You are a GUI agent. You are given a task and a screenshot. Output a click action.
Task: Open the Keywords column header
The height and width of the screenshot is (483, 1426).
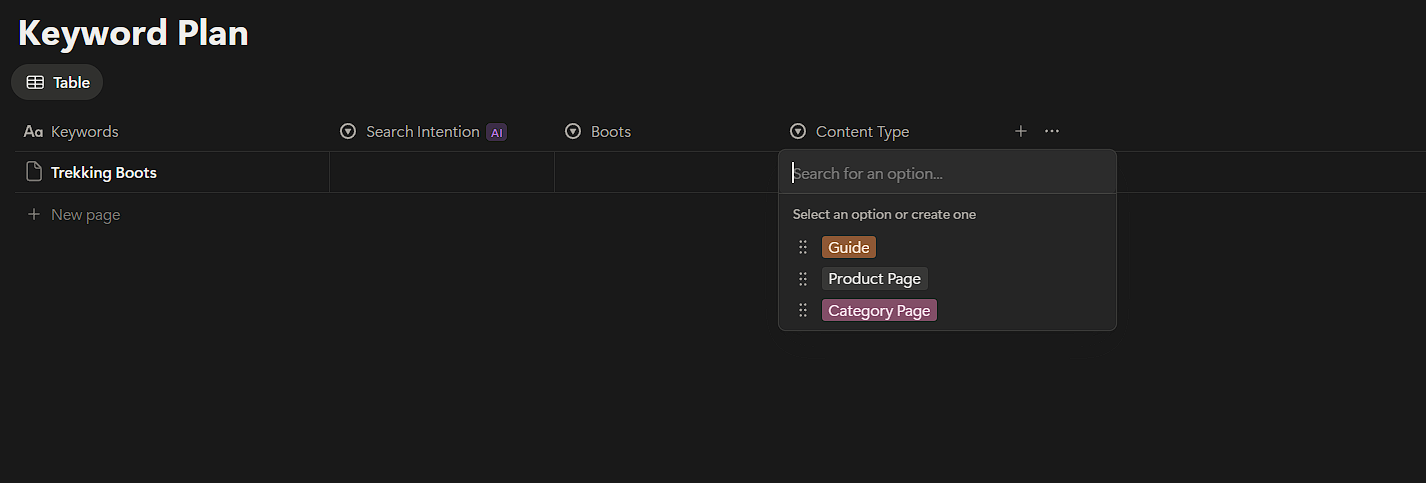coord(84,132)
